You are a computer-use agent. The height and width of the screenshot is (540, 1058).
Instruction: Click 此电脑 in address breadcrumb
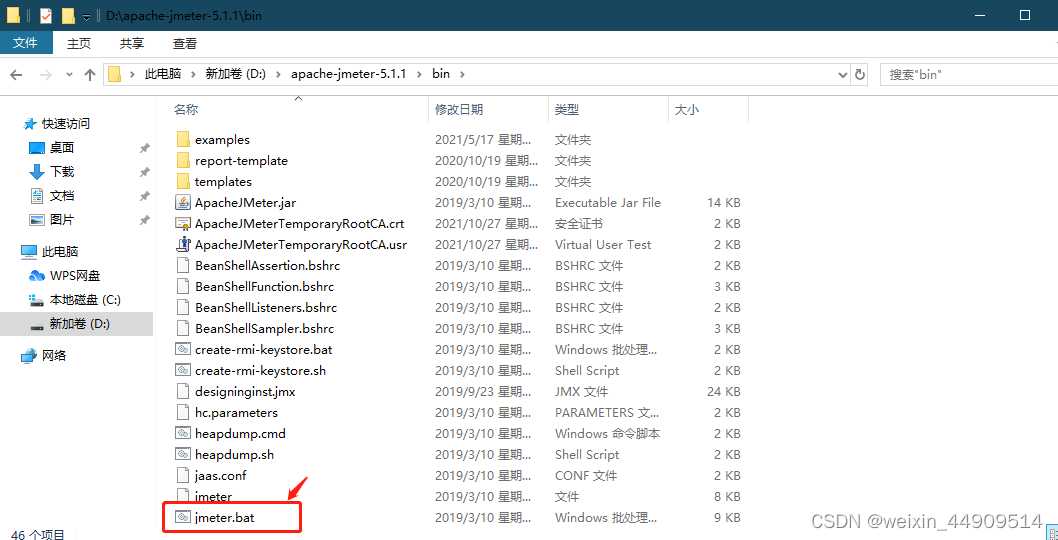click(163, 74)
